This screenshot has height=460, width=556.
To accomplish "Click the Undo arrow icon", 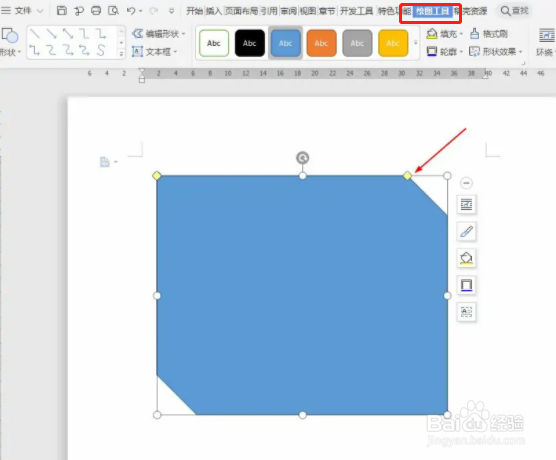I will [x=131, y=11].
